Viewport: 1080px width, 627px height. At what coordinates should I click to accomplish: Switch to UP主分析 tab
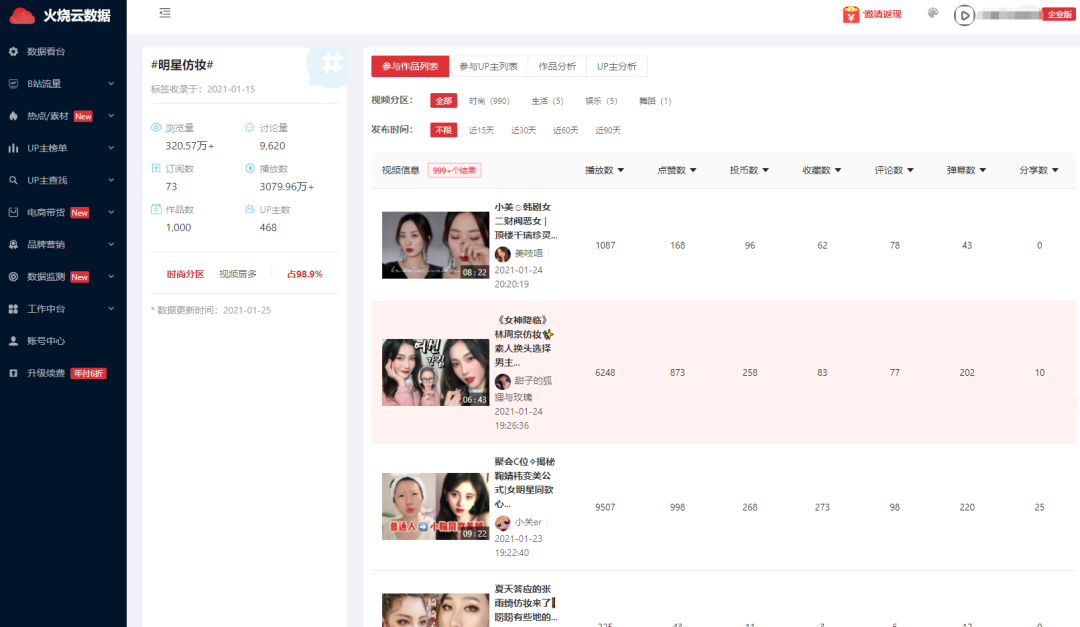point(616,66)
